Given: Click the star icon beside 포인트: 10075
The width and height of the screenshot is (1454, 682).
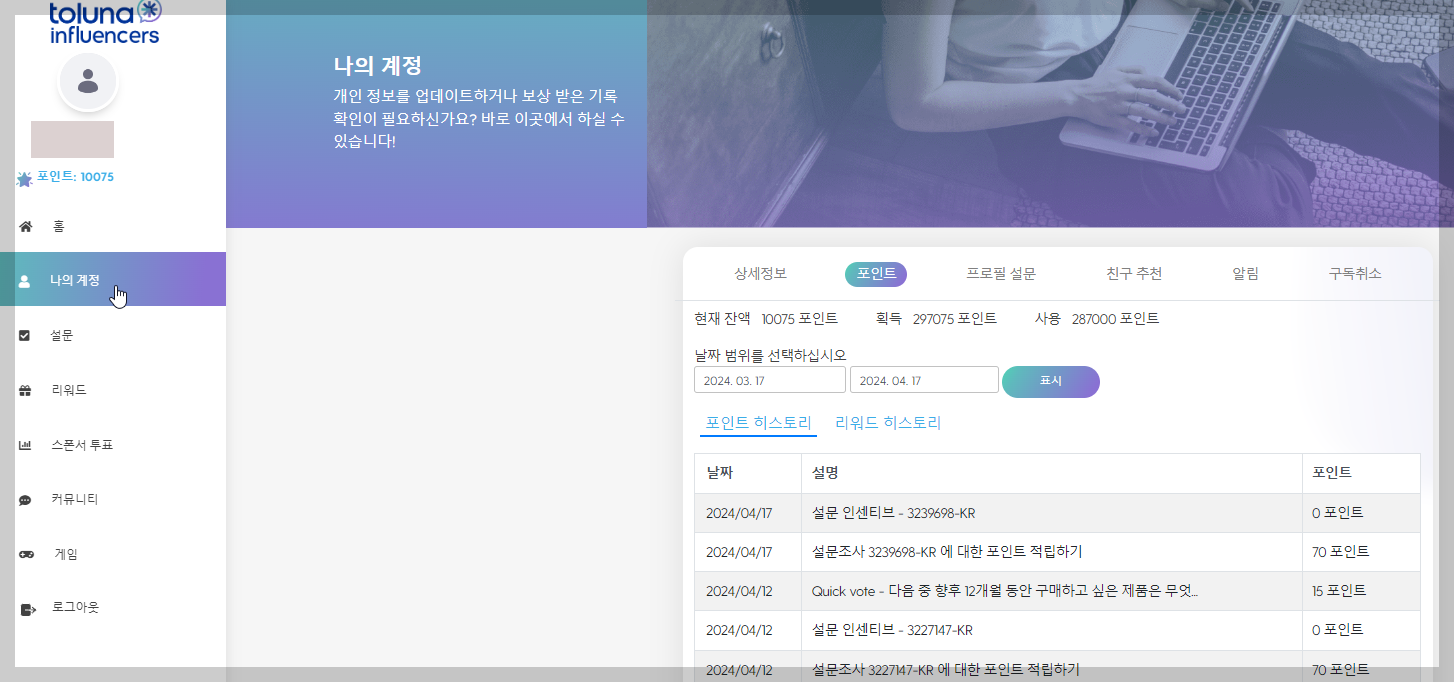Looking at the screenshot, I should click(23, 180).
